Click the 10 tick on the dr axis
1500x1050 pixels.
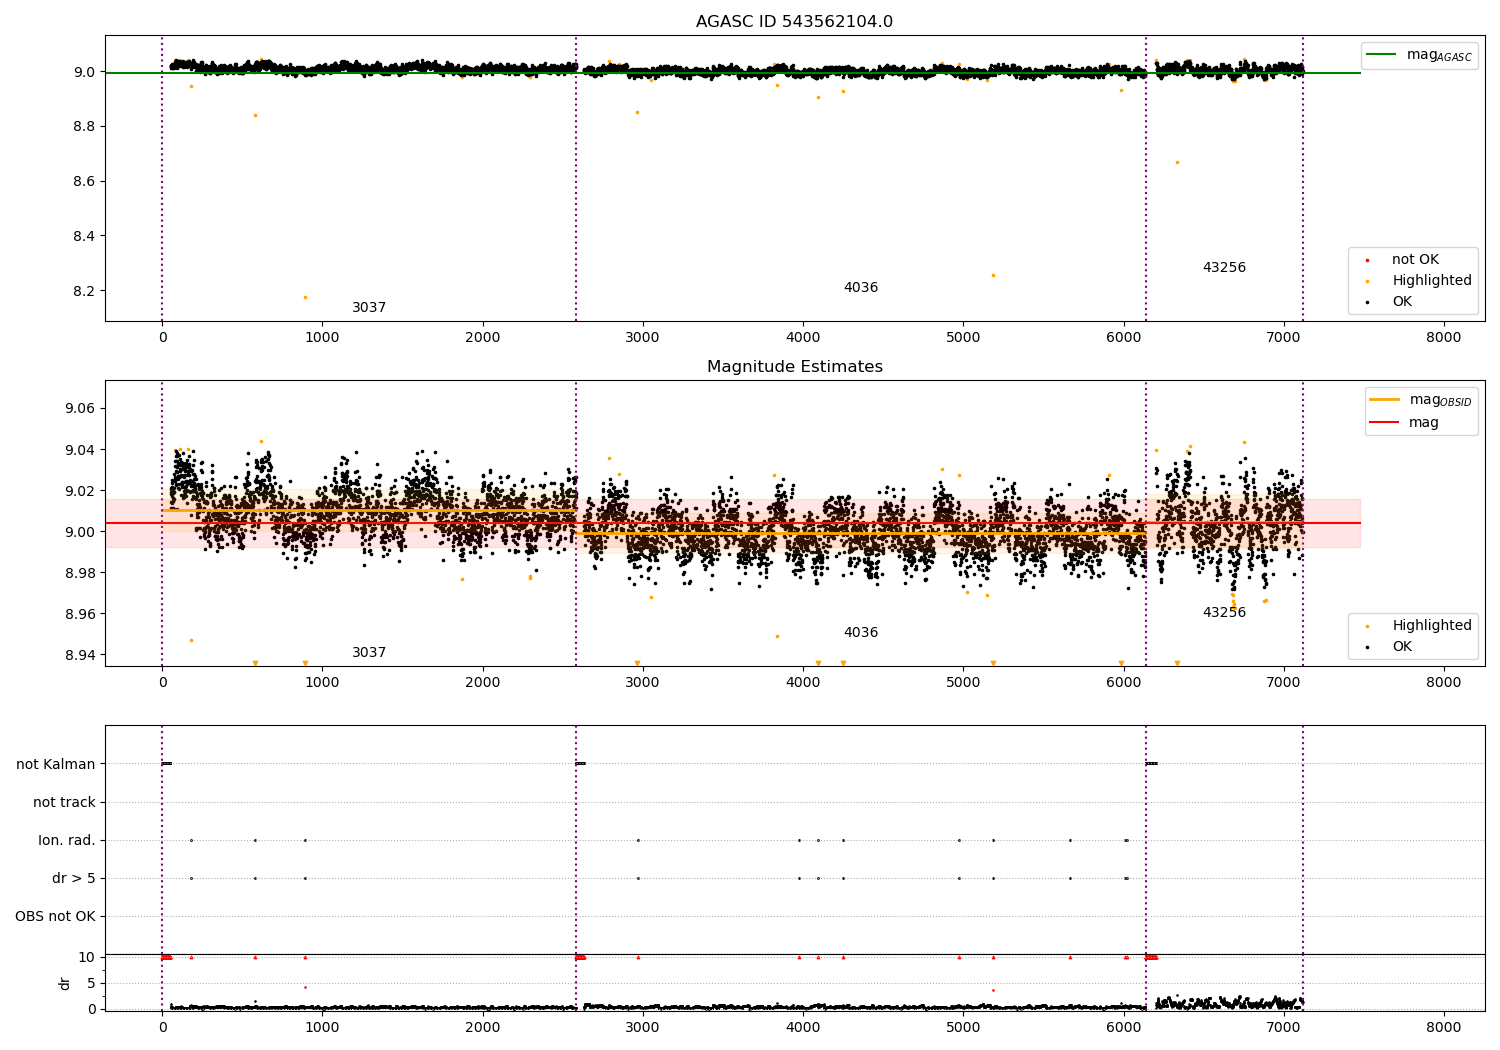[x=87, y=958]
